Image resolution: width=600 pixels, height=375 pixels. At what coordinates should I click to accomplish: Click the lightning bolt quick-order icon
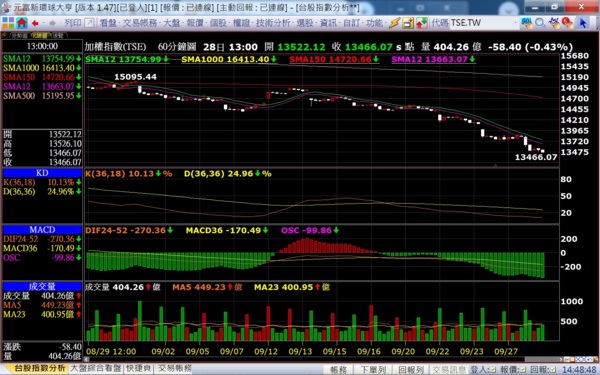pos(395,23)
